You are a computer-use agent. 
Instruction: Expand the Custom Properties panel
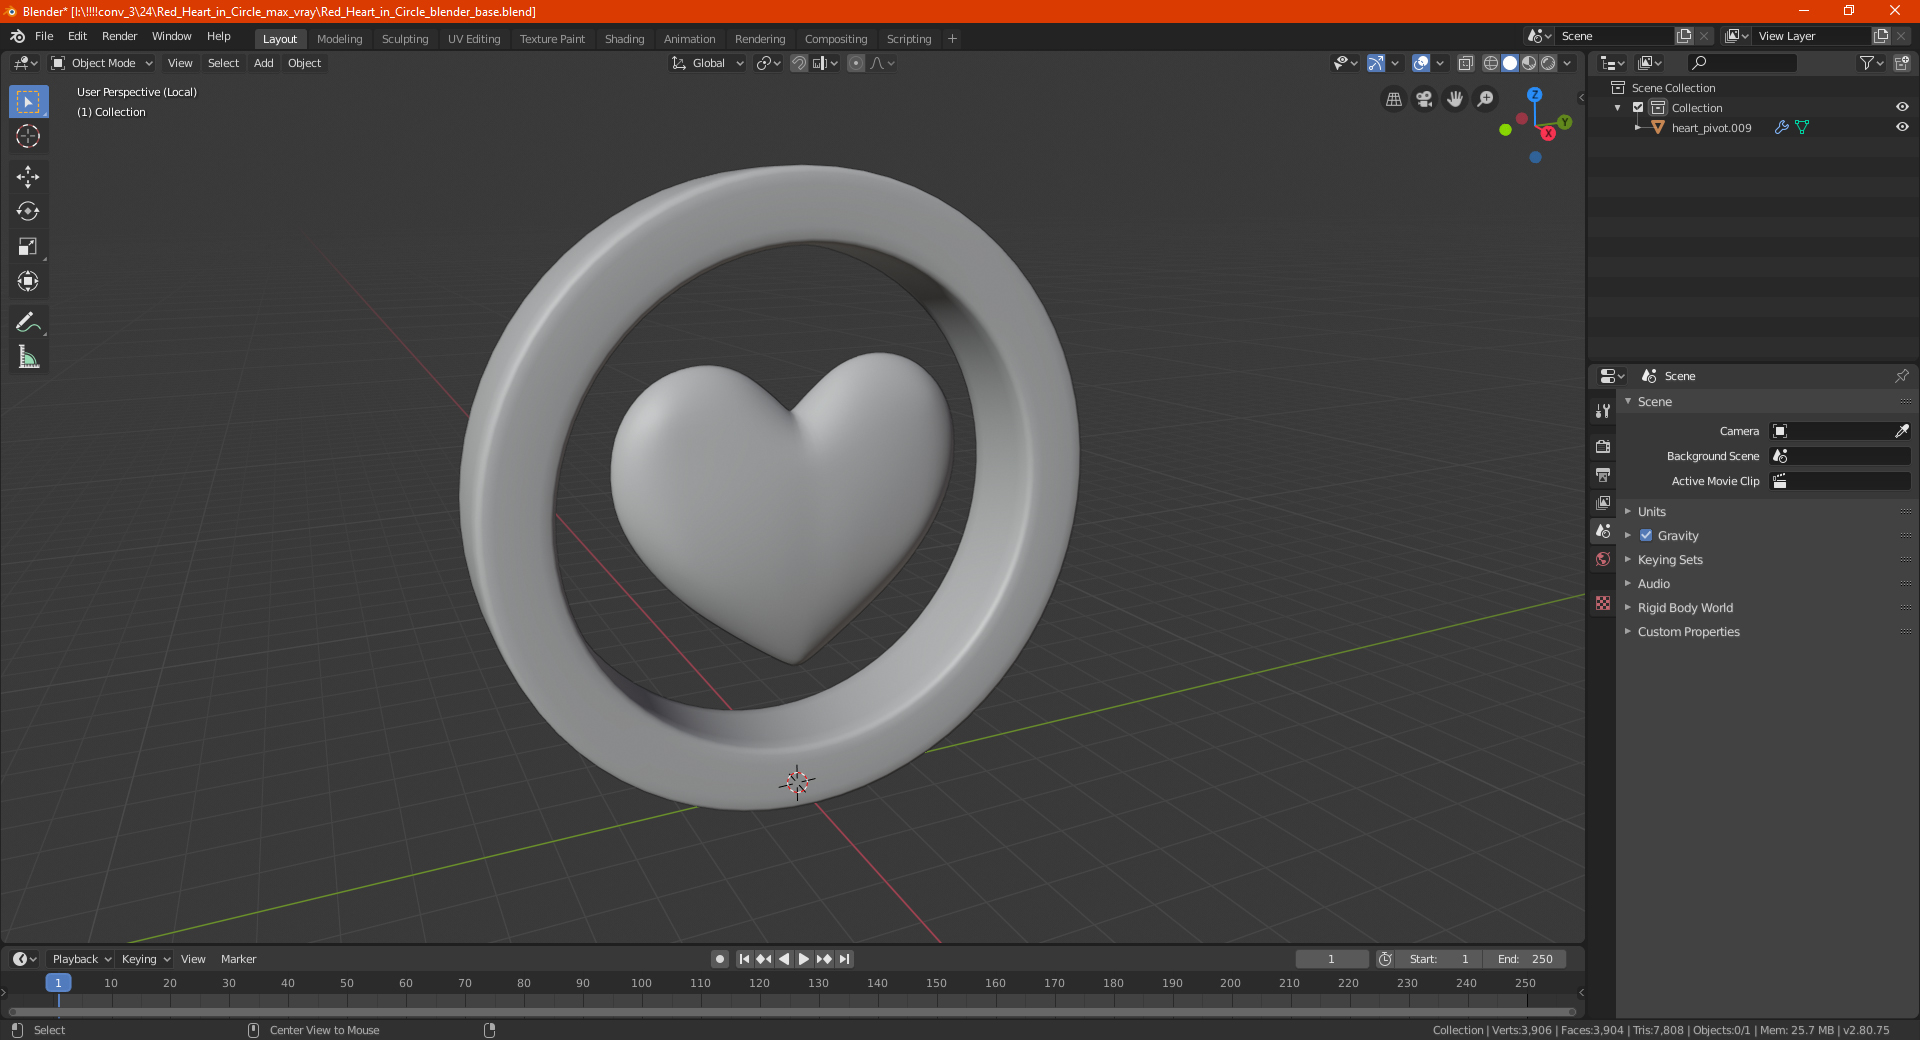pyautogui.click(x=1688, y=632)
